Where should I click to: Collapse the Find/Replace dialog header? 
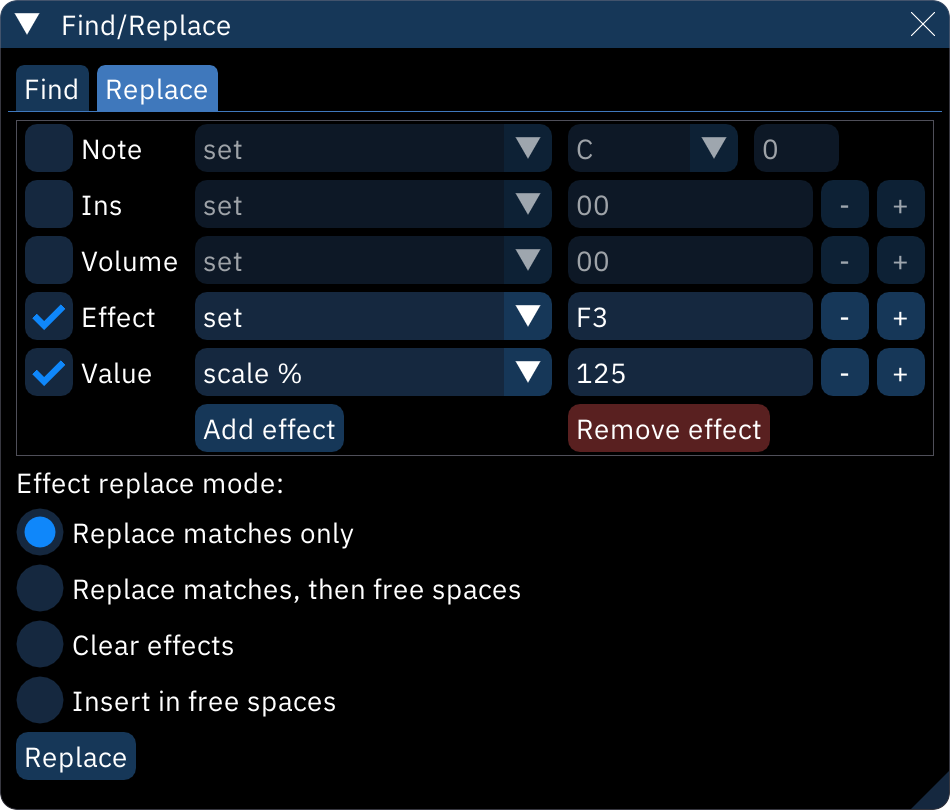tap(27, 25)
